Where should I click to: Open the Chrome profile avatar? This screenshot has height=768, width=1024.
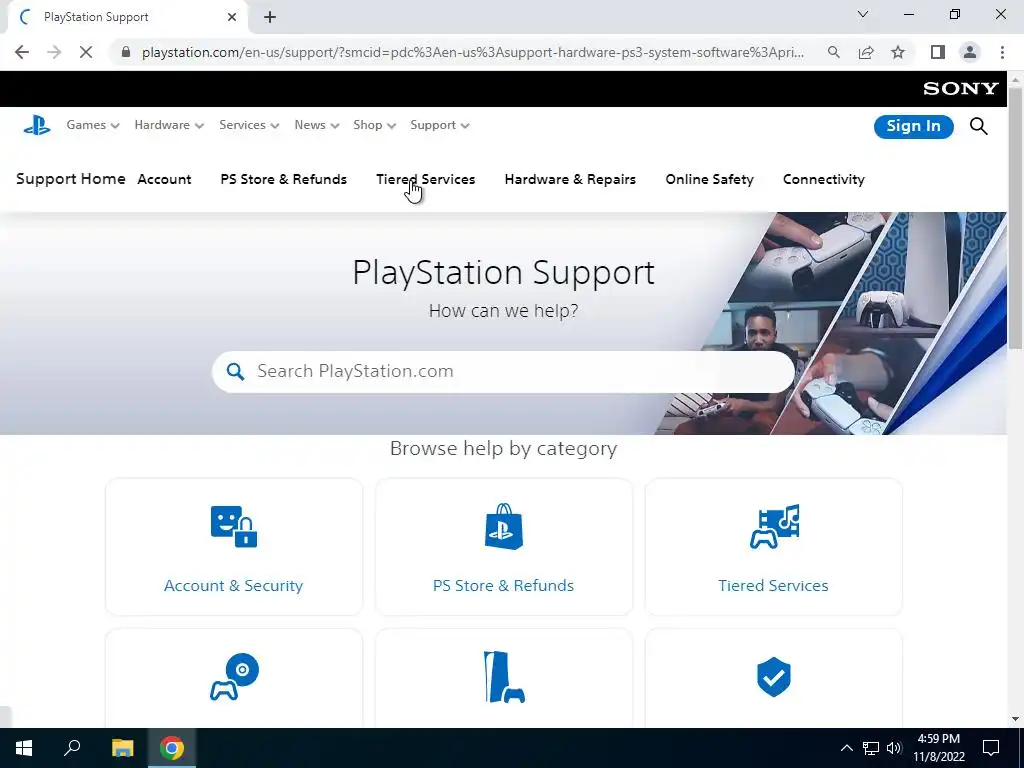pos(970,52)
